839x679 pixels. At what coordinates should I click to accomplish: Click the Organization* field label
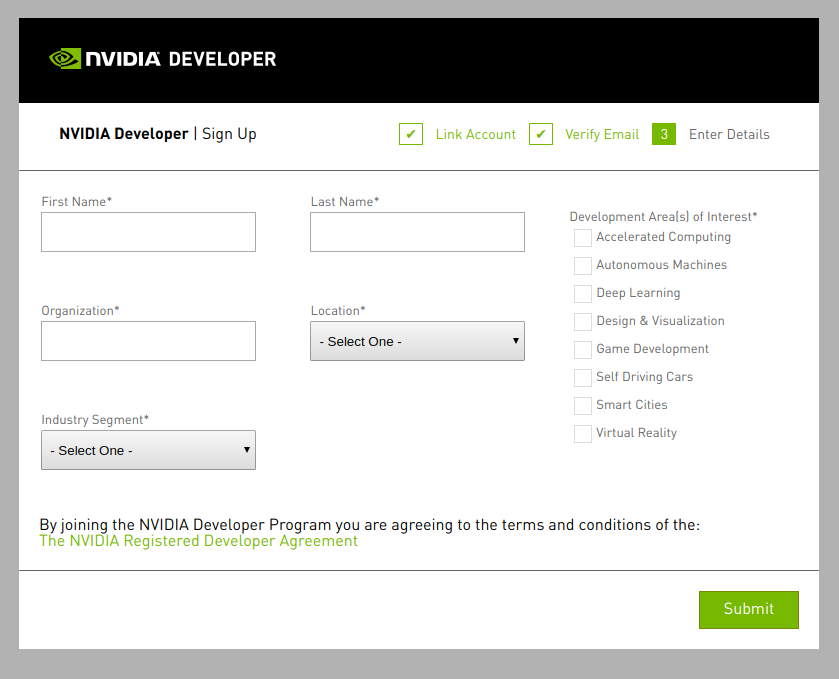[80, 311]
